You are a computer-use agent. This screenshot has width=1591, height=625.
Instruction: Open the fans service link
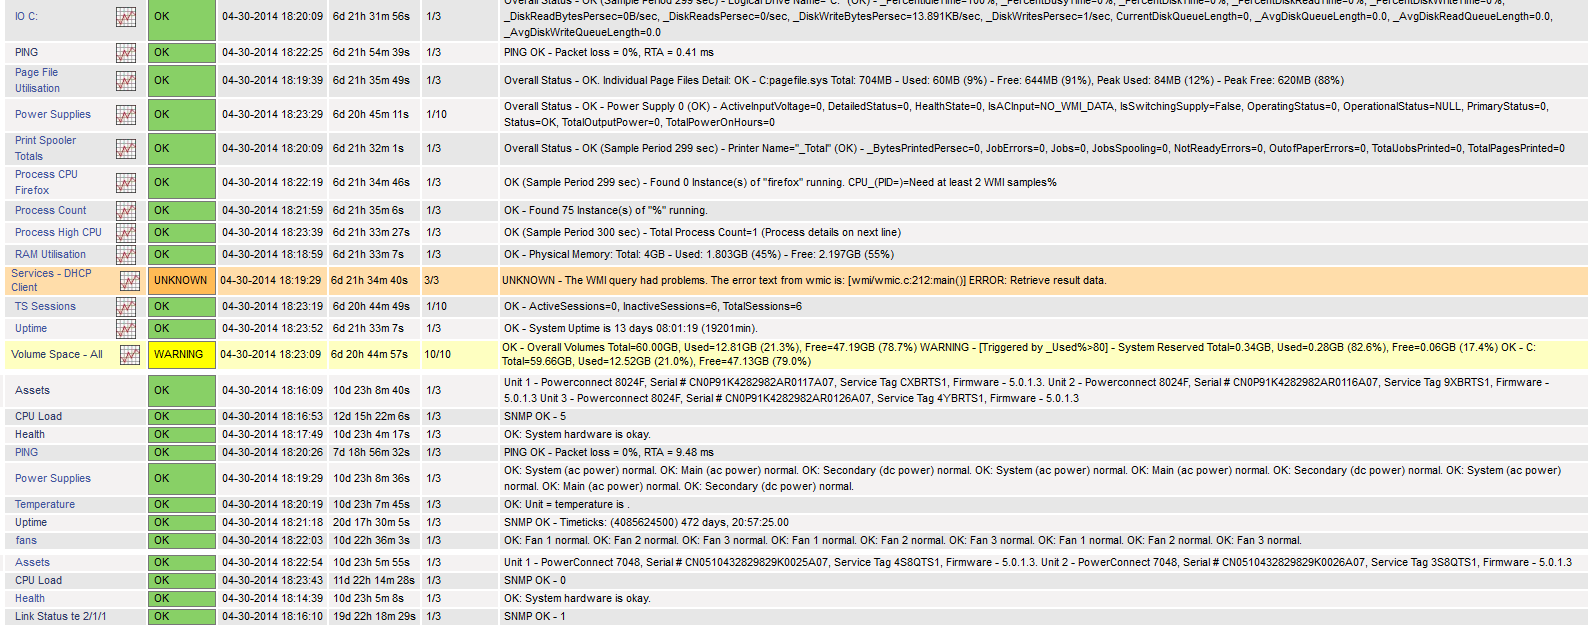26,541
